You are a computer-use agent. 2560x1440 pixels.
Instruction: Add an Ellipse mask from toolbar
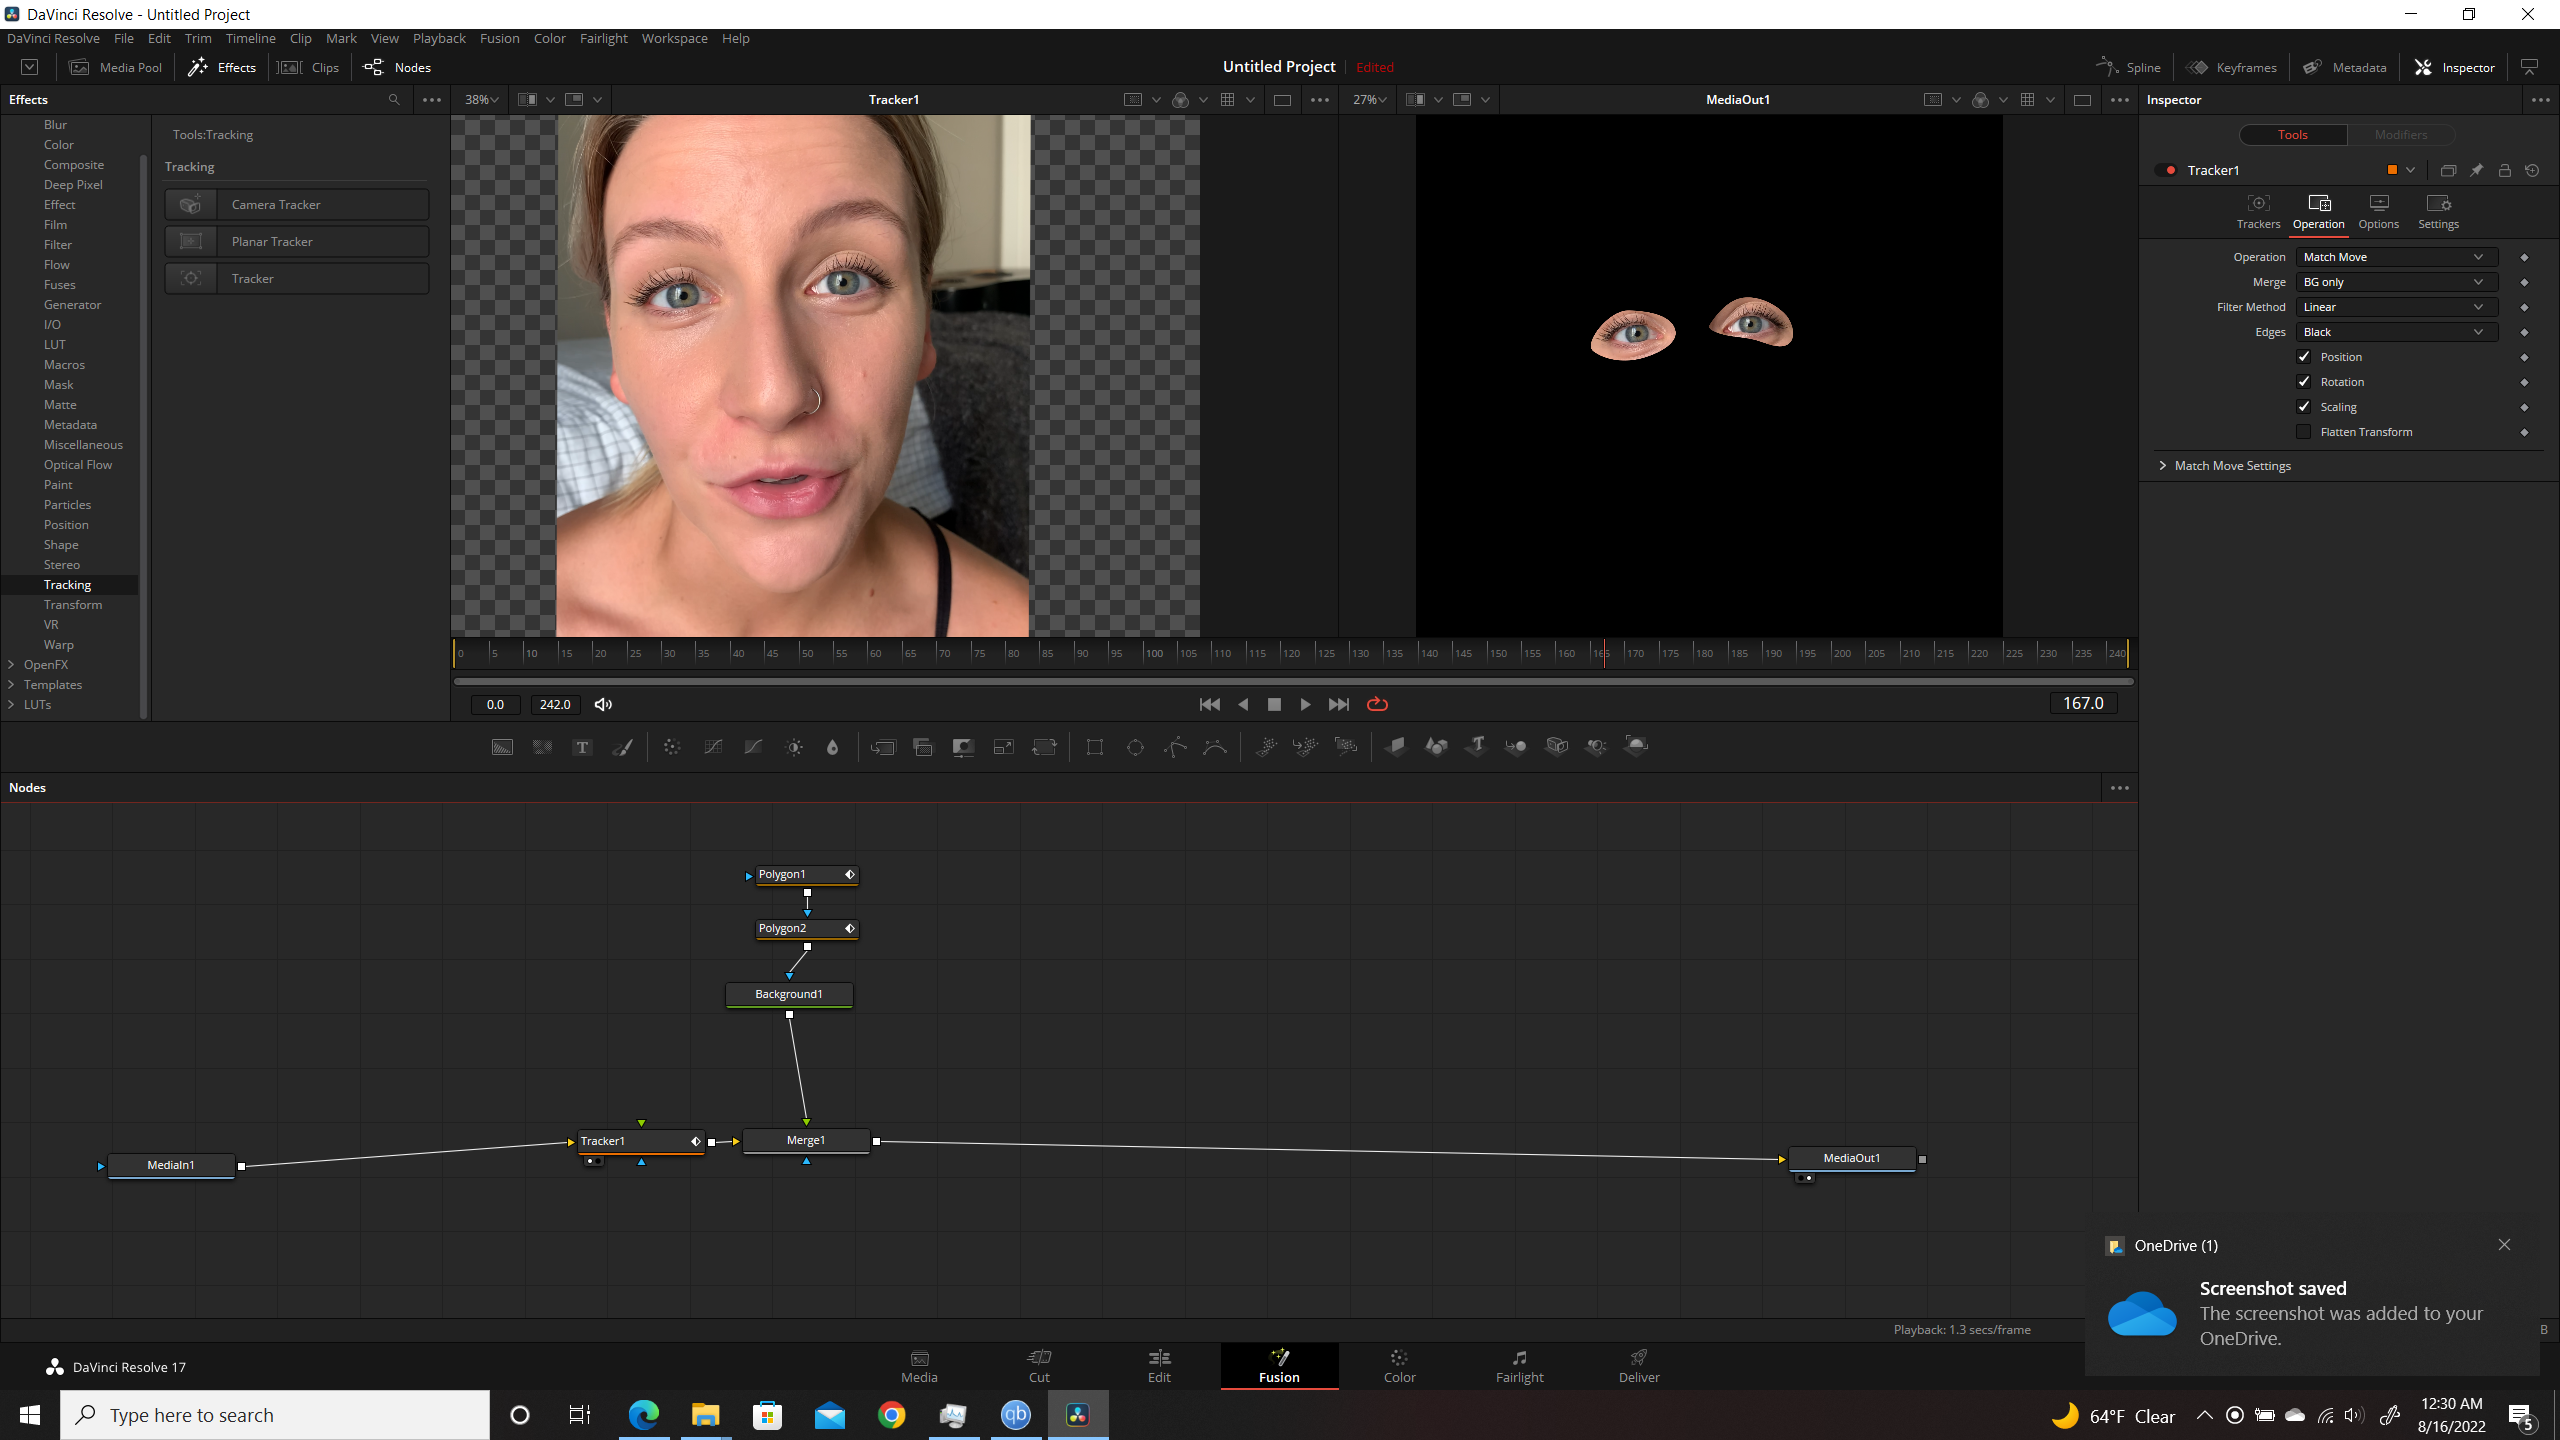click(1135, 747)
